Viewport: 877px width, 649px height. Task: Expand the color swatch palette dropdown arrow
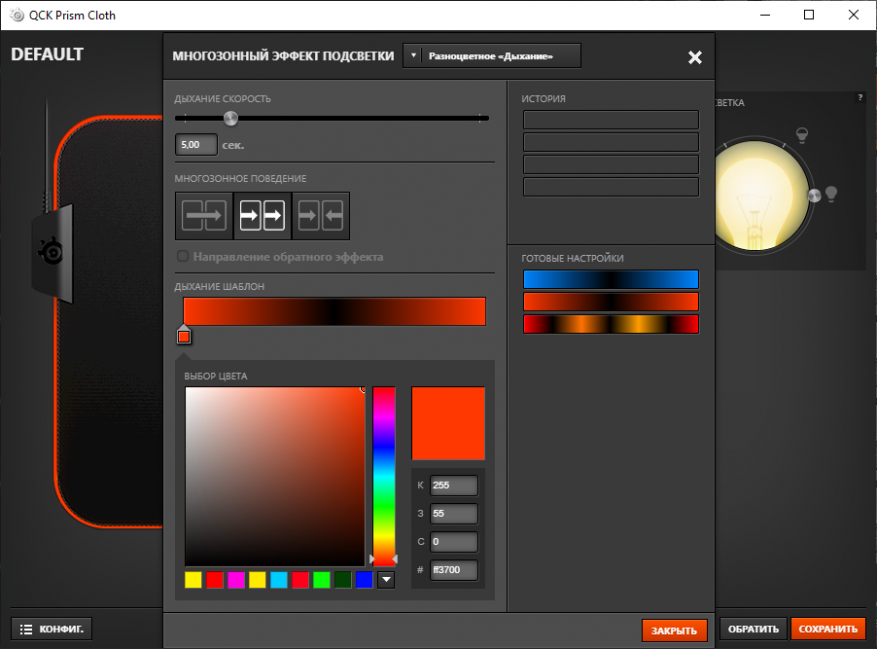(386, 580)
